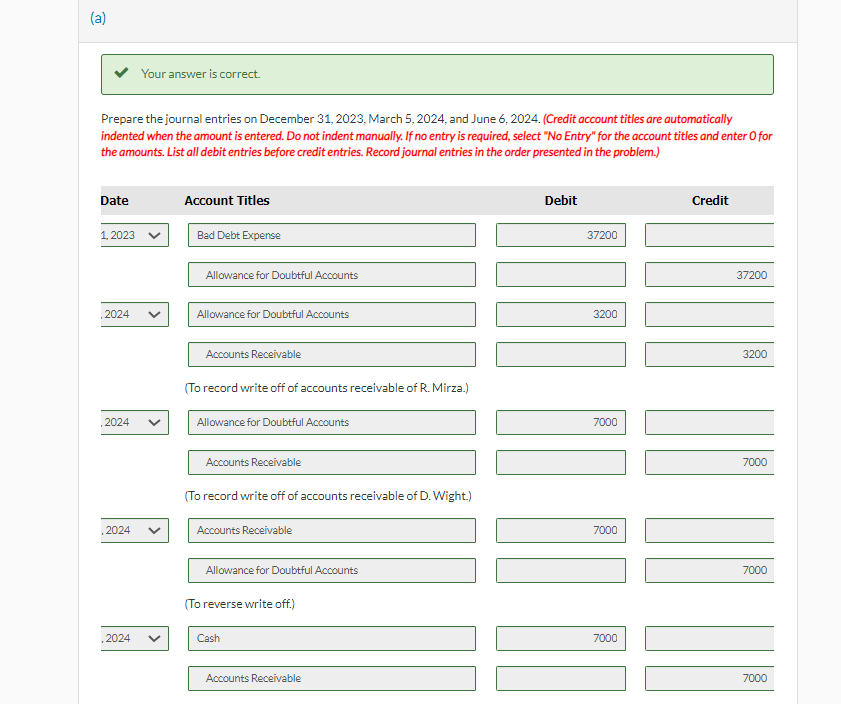Click the indented Allowance for Doubtful Accounts field under Bad Debt Expense

pyautogui.click(x=331, y=274)
